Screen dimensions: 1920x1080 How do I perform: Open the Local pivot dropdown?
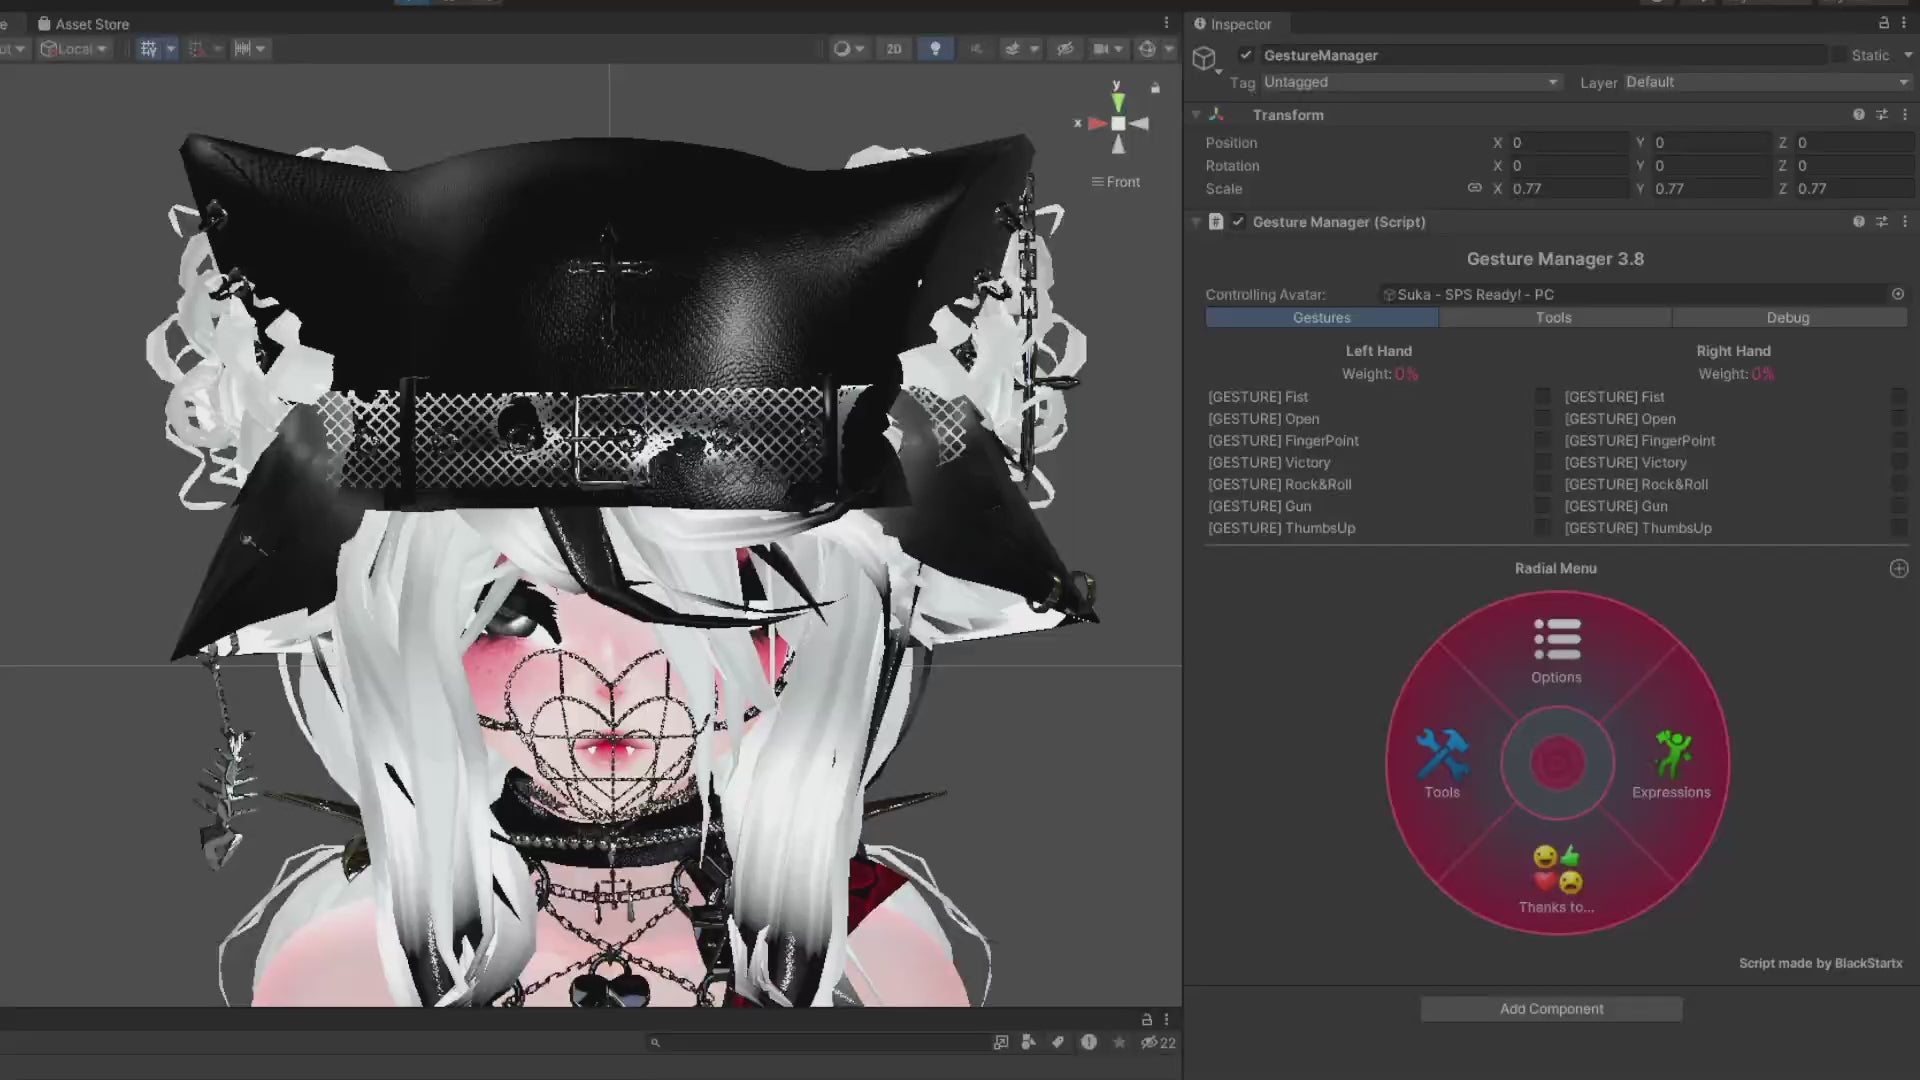tap(73, 48)
